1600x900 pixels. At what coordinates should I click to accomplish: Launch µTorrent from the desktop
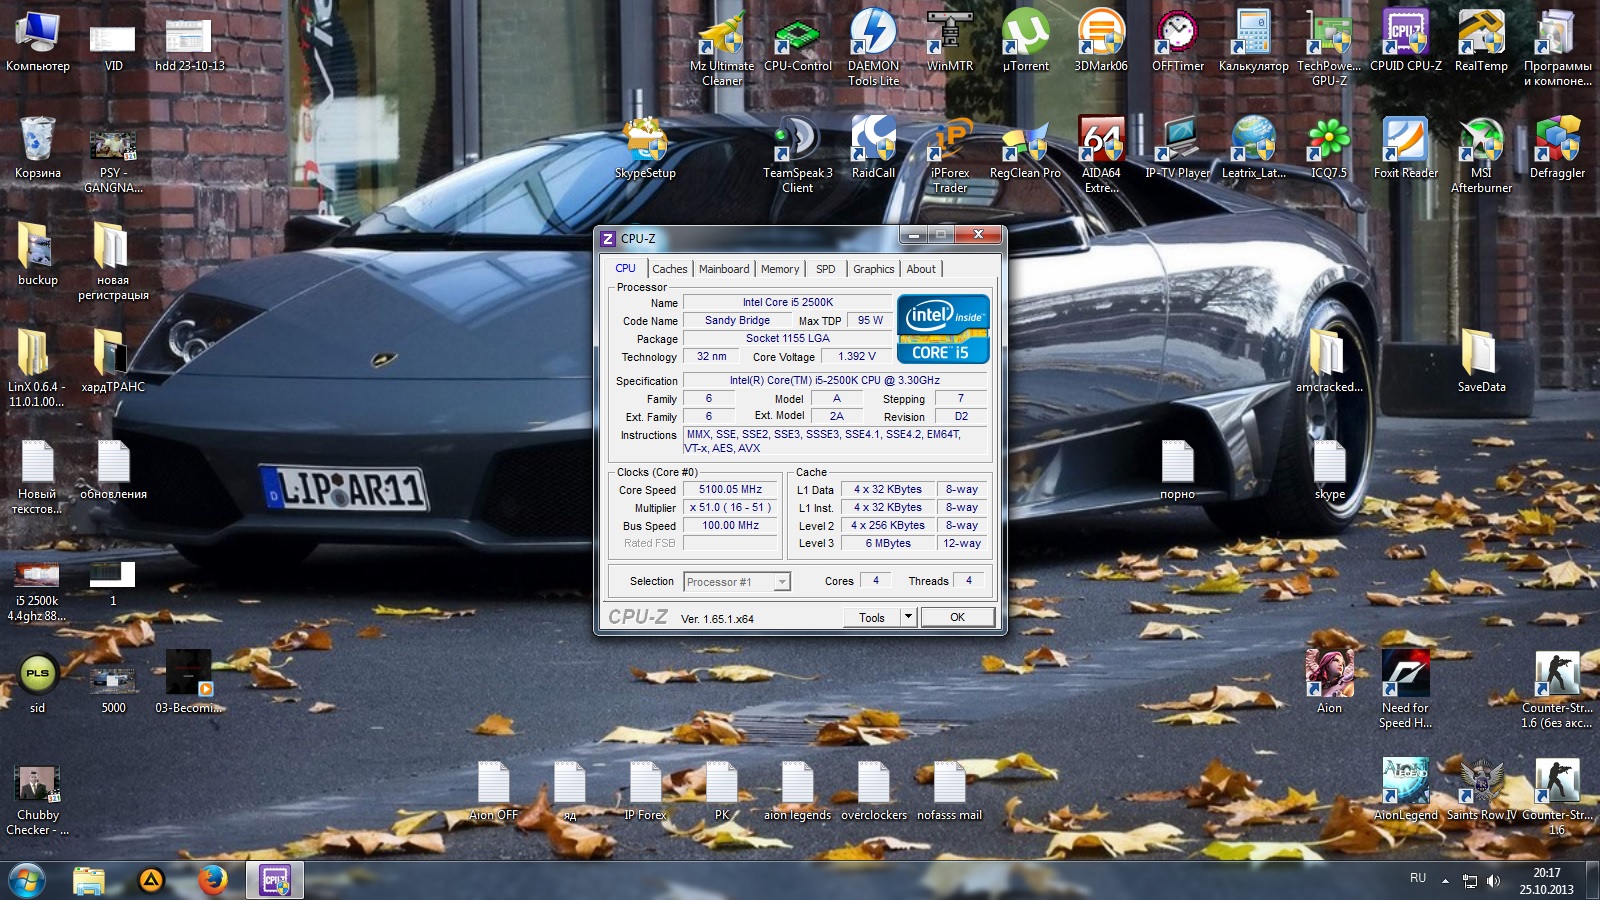point(1025,41)
